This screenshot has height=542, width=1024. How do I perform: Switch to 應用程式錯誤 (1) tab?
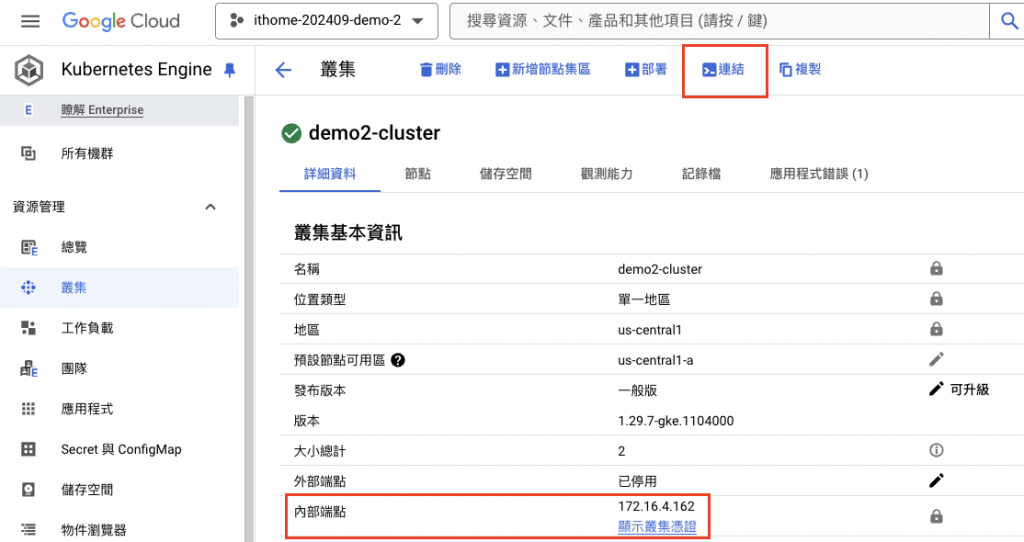819,174
